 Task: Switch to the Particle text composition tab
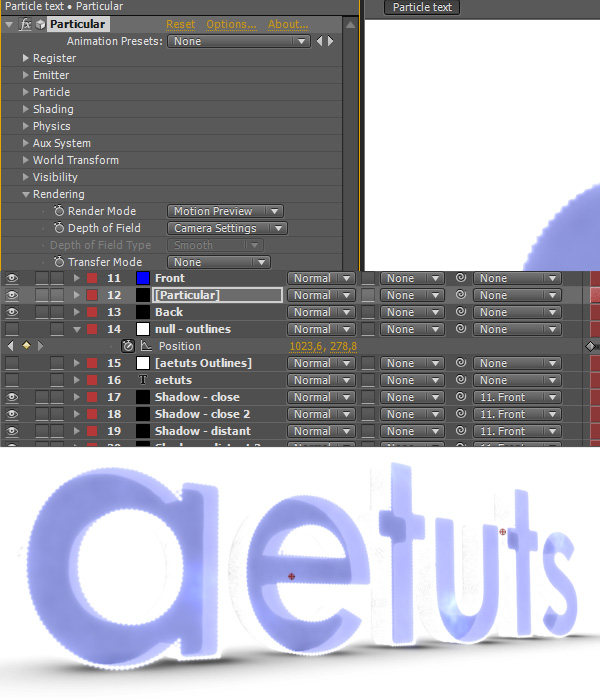422,7
